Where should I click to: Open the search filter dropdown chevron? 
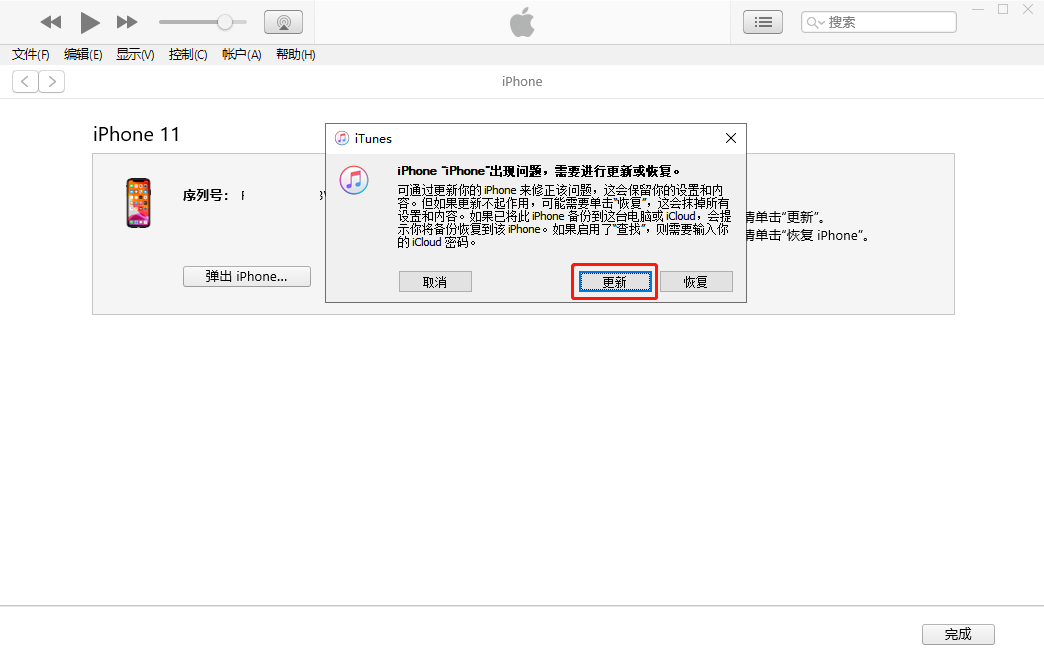click(823, 21)
